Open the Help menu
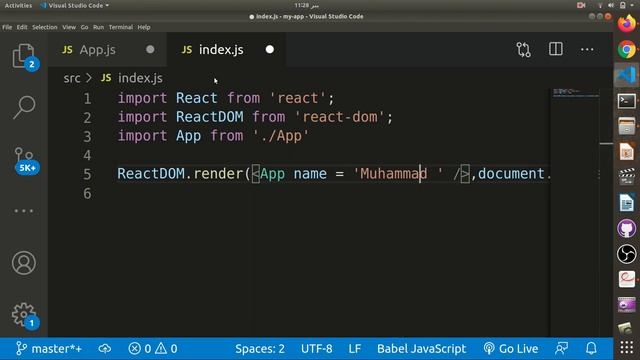 [144, 27]
